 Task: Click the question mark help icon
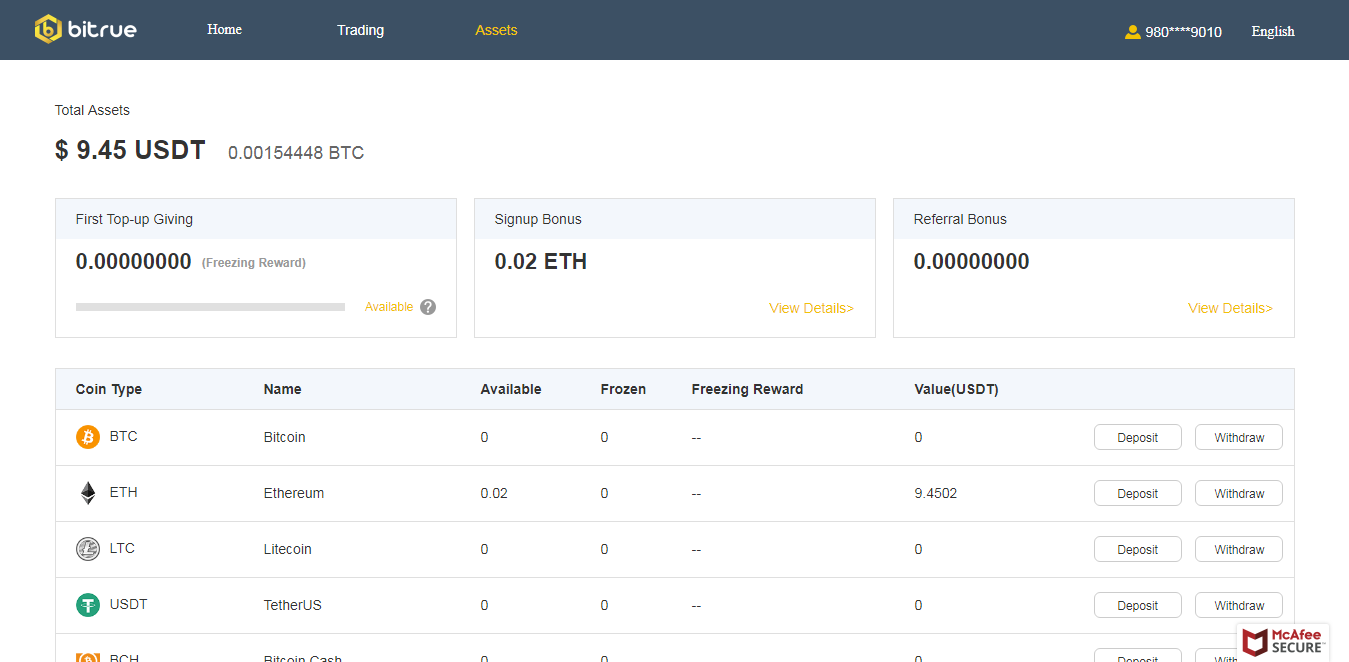(428, 307)
